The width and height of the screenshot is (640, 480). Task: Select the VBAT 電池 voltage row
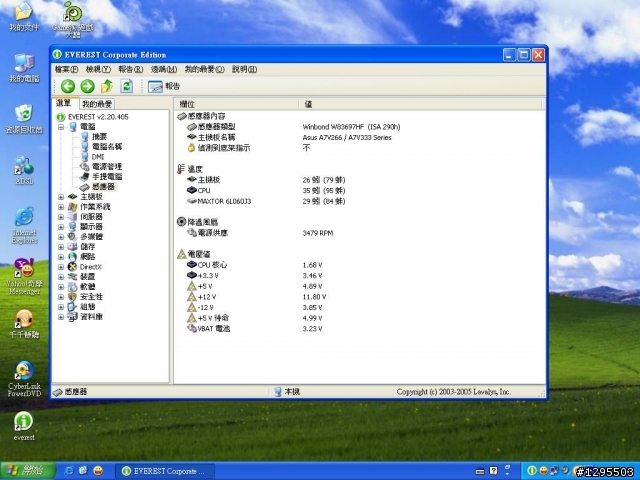(x=360, y=329)
